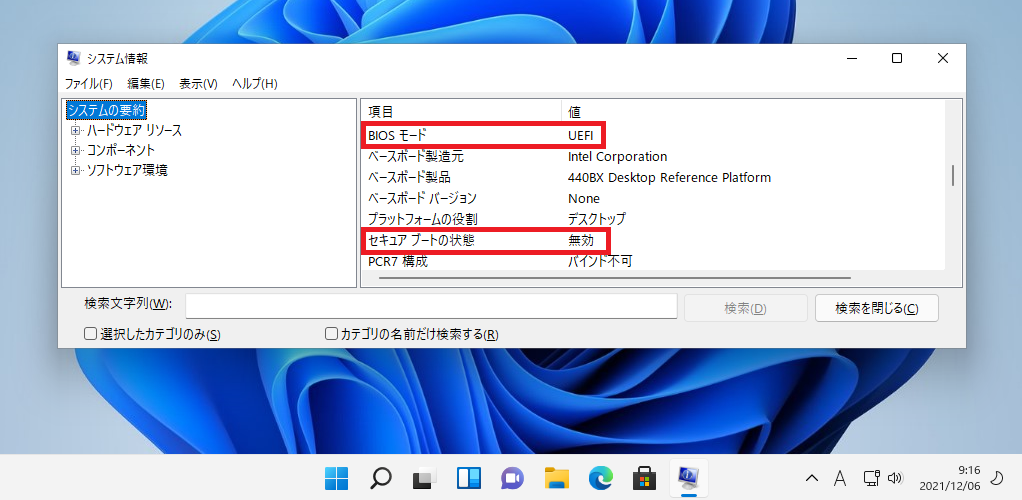Open the Windows Start menu

coord(336,479)
